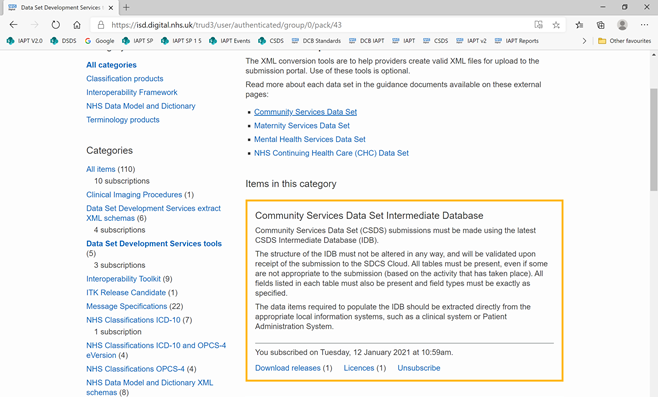The height and width of the screenshot is (397, 658).
Task: Click Download releases for CSDS Intermediate Database
Action: coord(287,368)
